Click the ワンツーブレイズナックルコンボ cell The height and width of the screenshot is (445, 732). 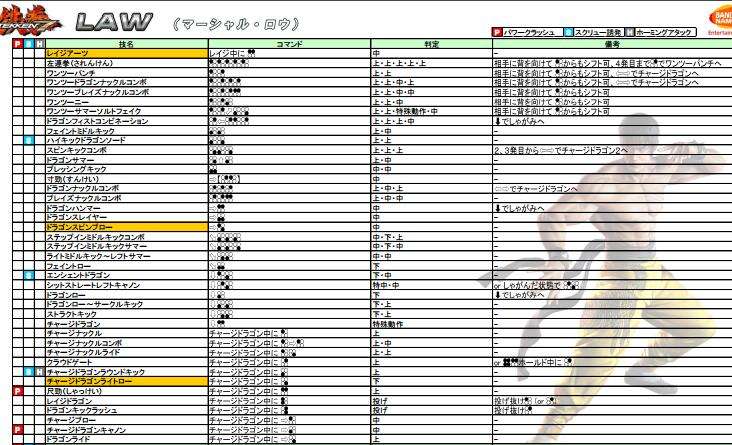127,92
